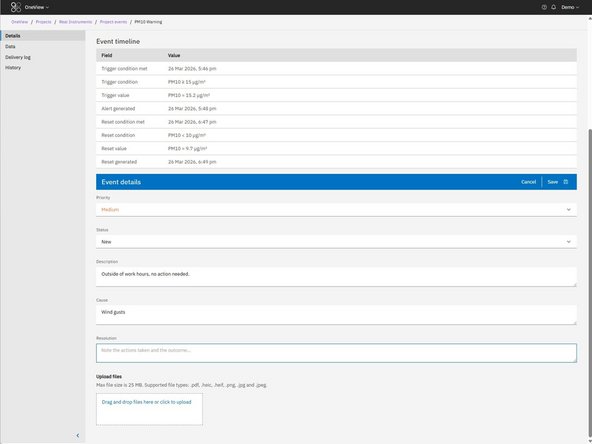Image resolution: width=592 pixels, height=444 pixels.
Task: Open the Demo user menu
Action: point(570,7)
